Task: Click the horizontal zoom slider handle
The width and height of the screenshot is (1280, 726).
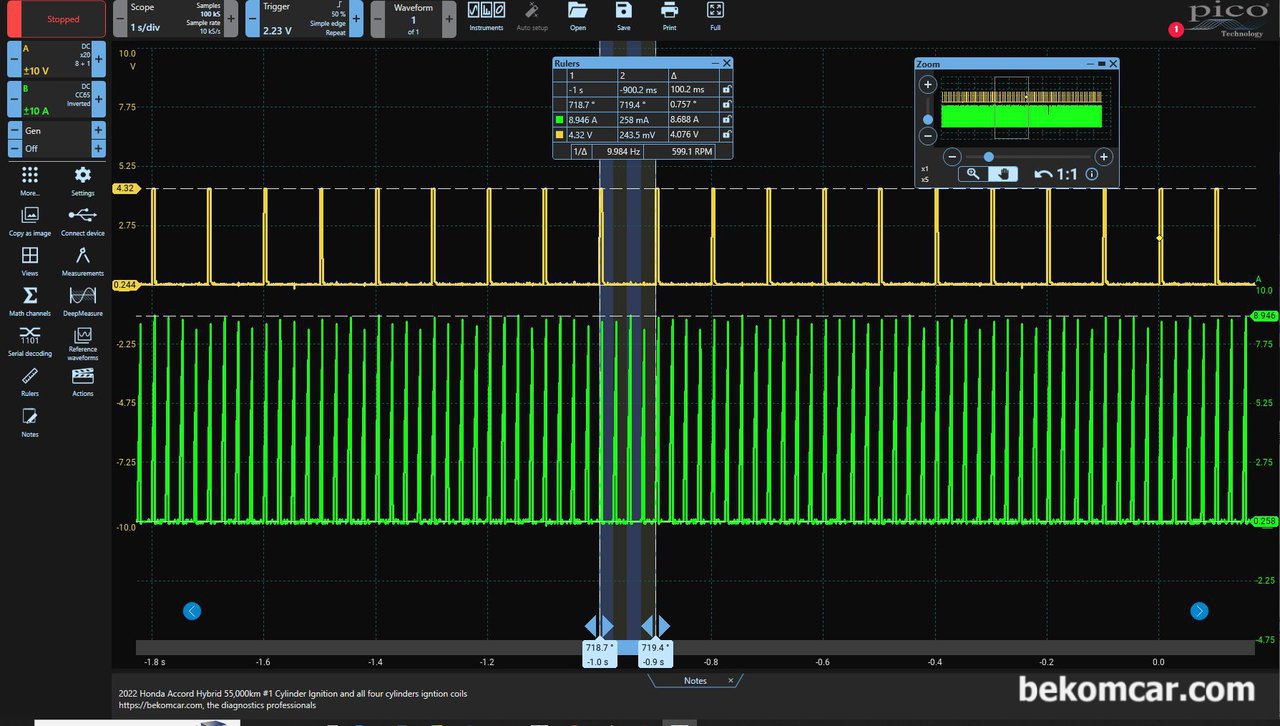Action: (x=988, y=157)
